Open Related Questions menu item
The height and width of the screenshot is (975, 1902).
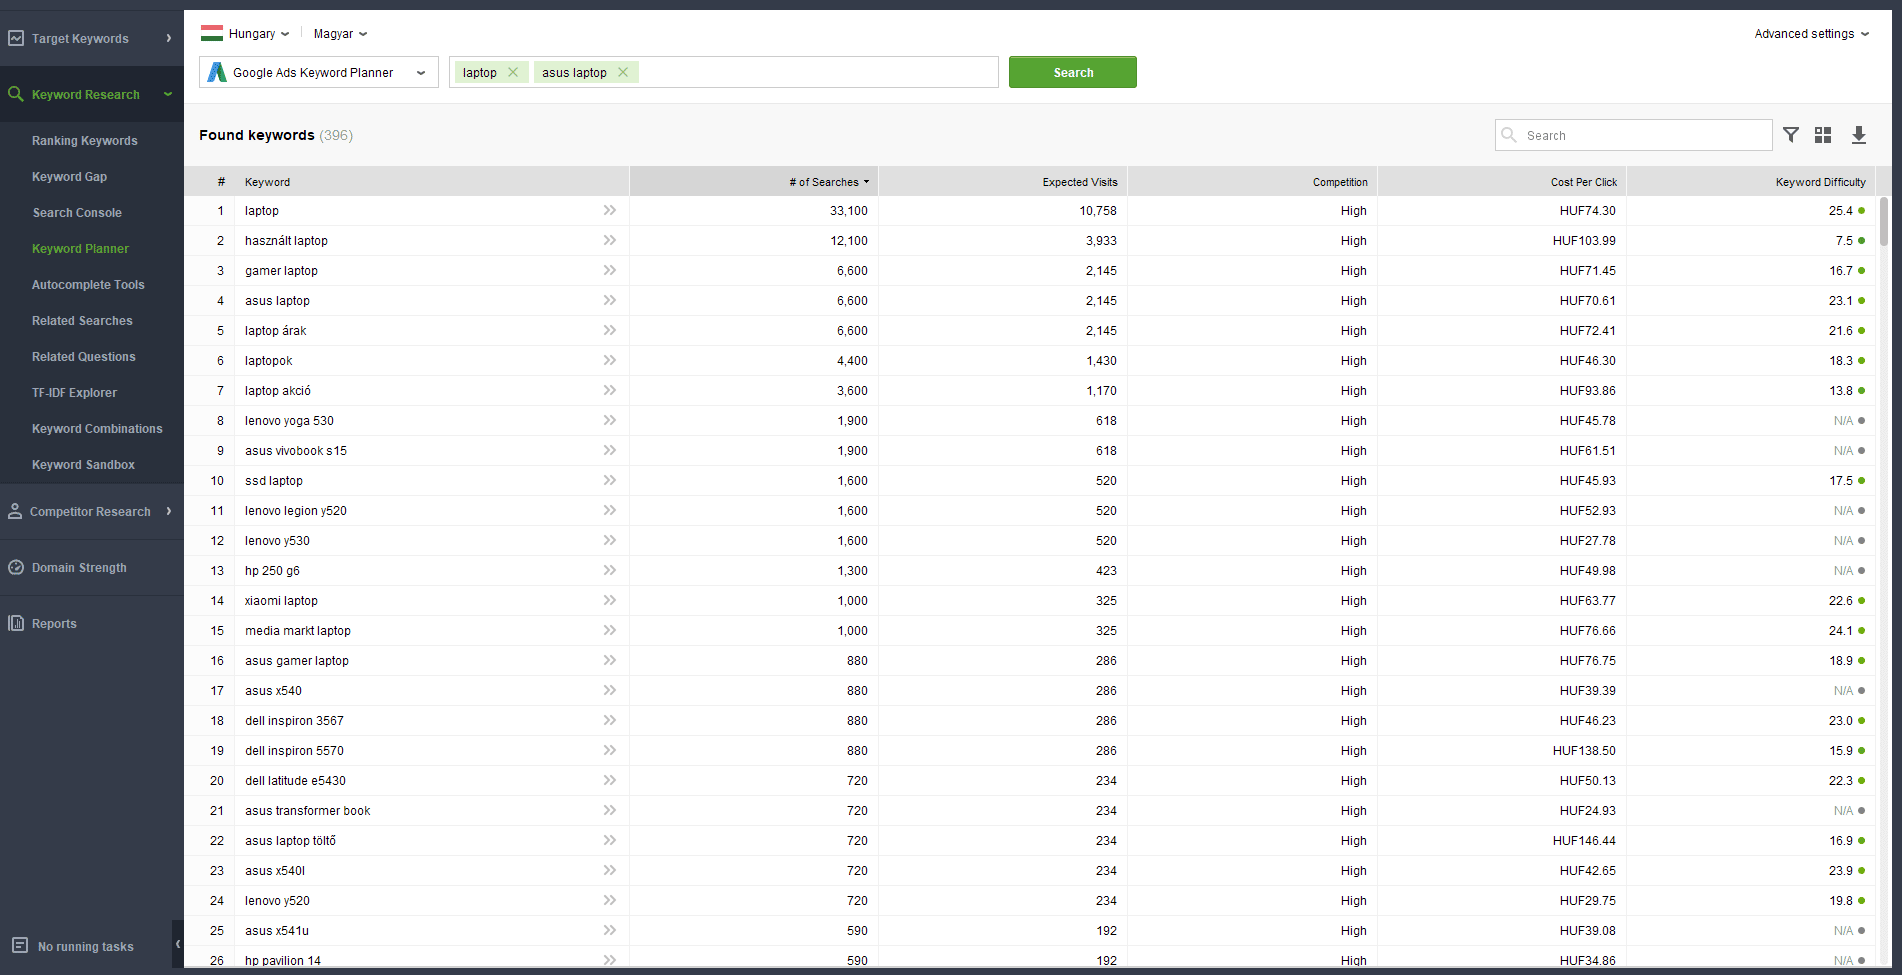pyautogui.click(x=83, y=356)
